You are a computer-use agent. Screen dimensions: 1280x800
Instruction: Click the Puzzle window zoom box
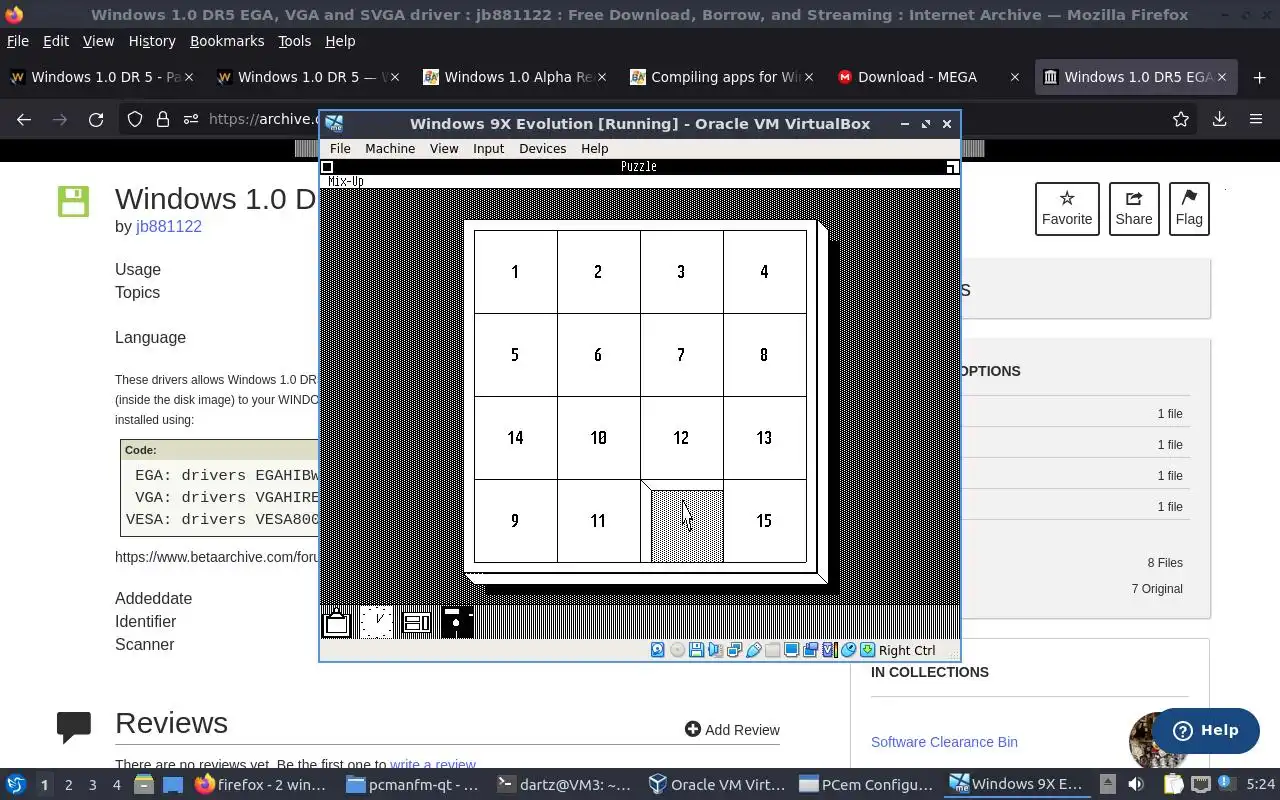click(952, 167)
